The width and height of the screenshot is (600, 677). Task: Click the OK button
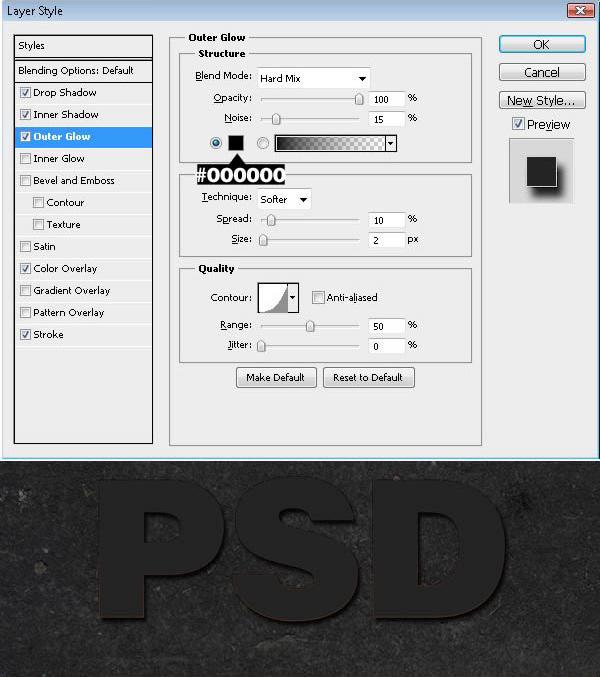[541, 45]
